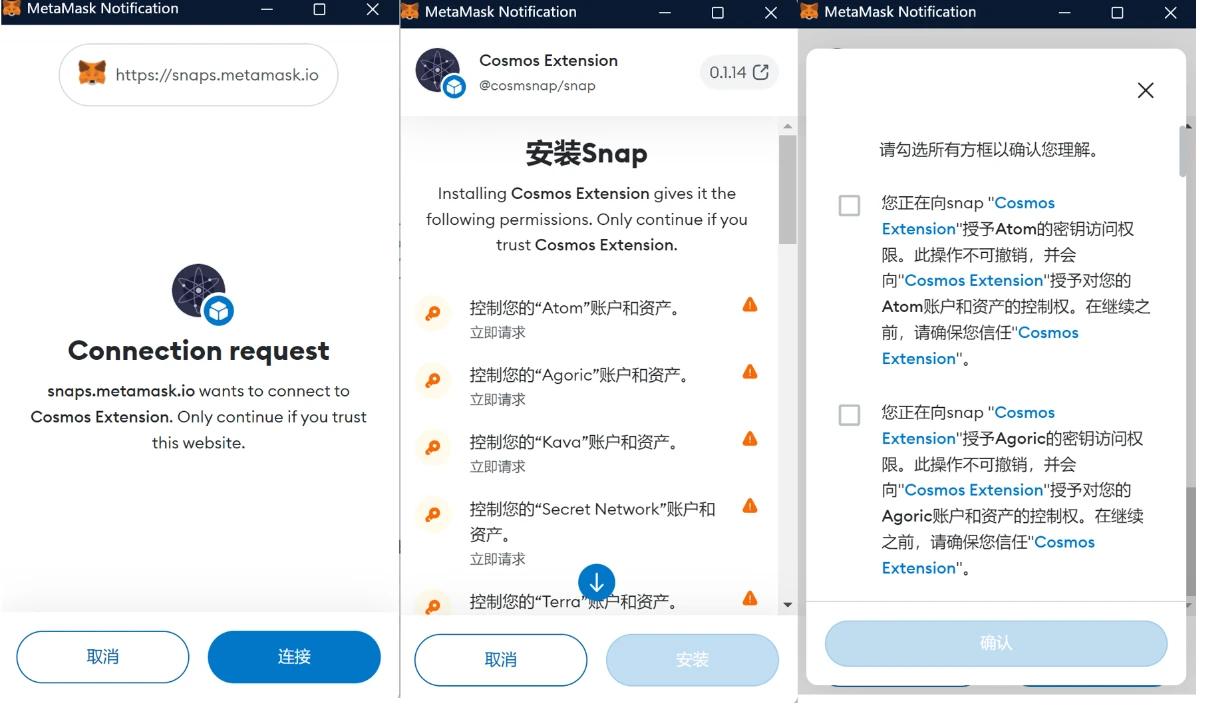
Task: Click the 安装 button to install the Snap
Action: click(x=691, y=659)
